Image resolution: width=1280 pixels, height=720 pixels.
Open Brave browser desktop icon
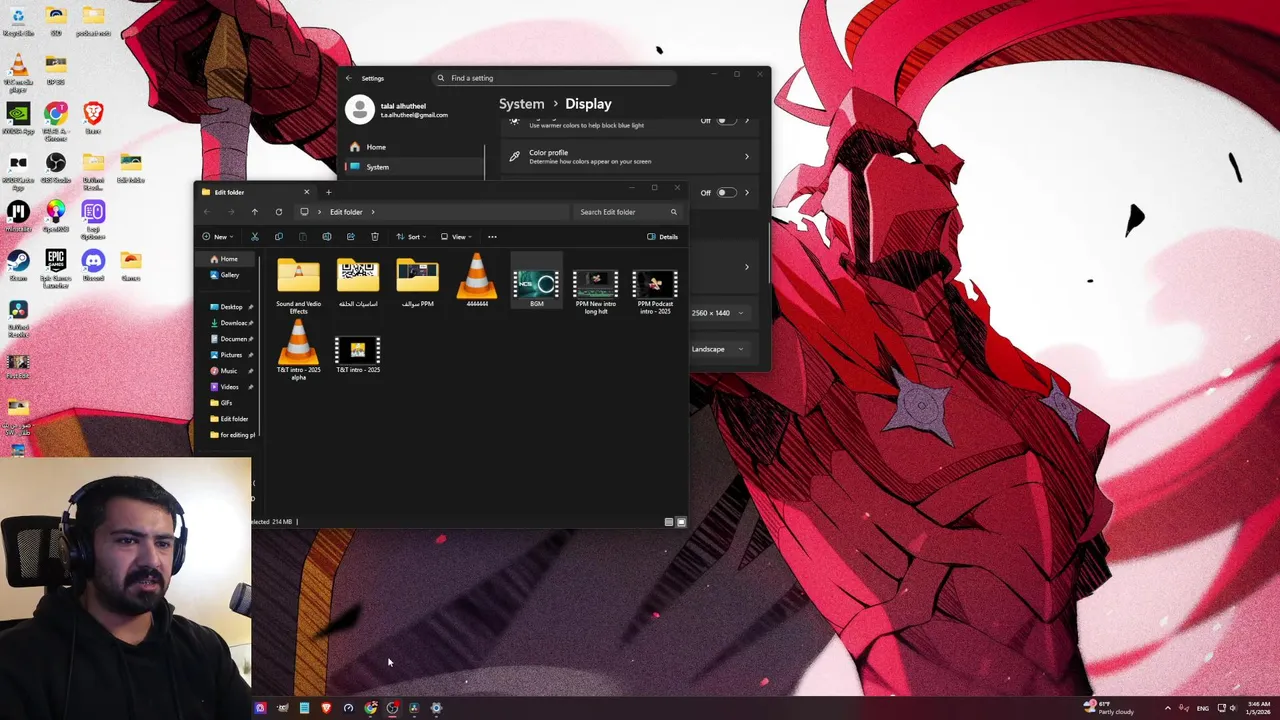pyautogui.click(x=93, y=118)
